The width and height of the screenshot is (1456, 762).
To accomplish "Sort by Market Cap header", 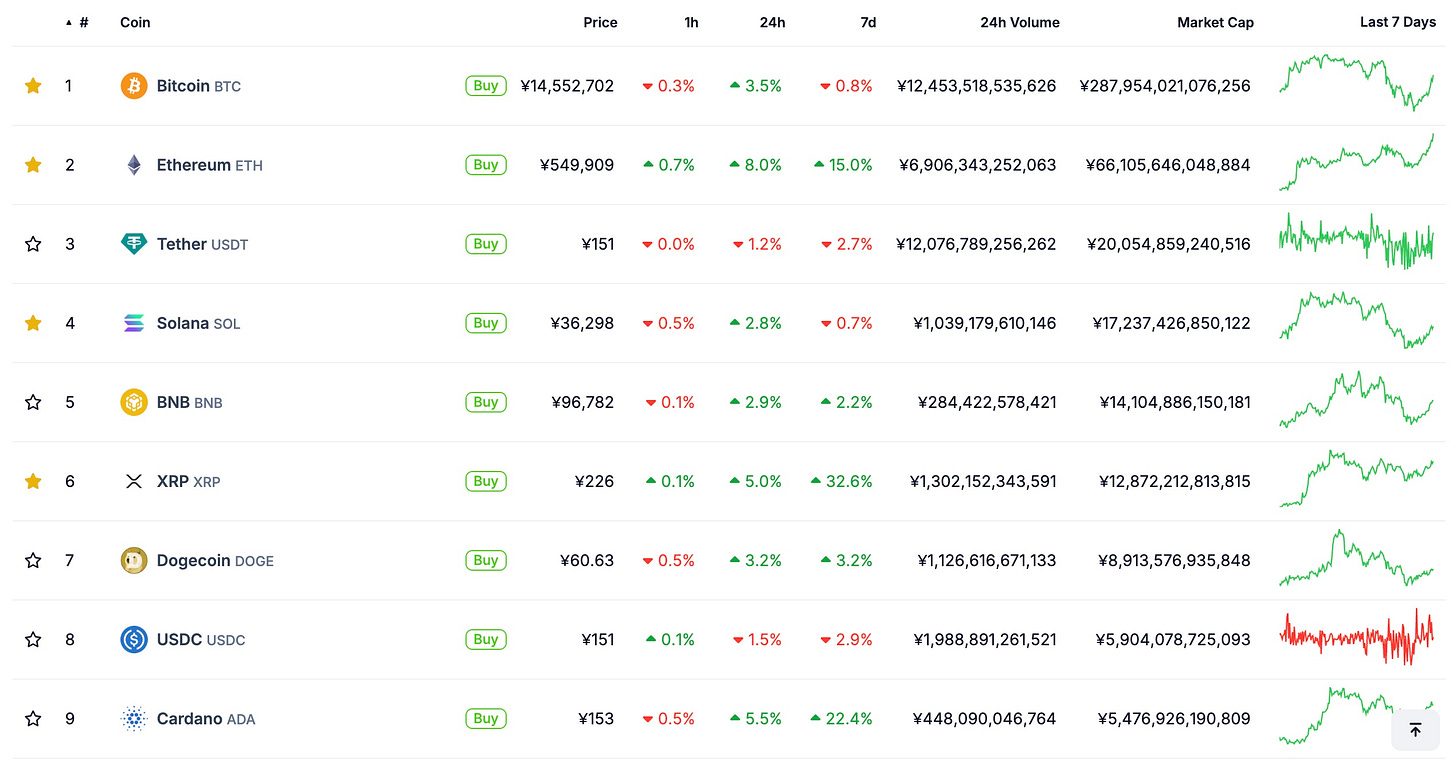I will click(x=1215, y=22).
